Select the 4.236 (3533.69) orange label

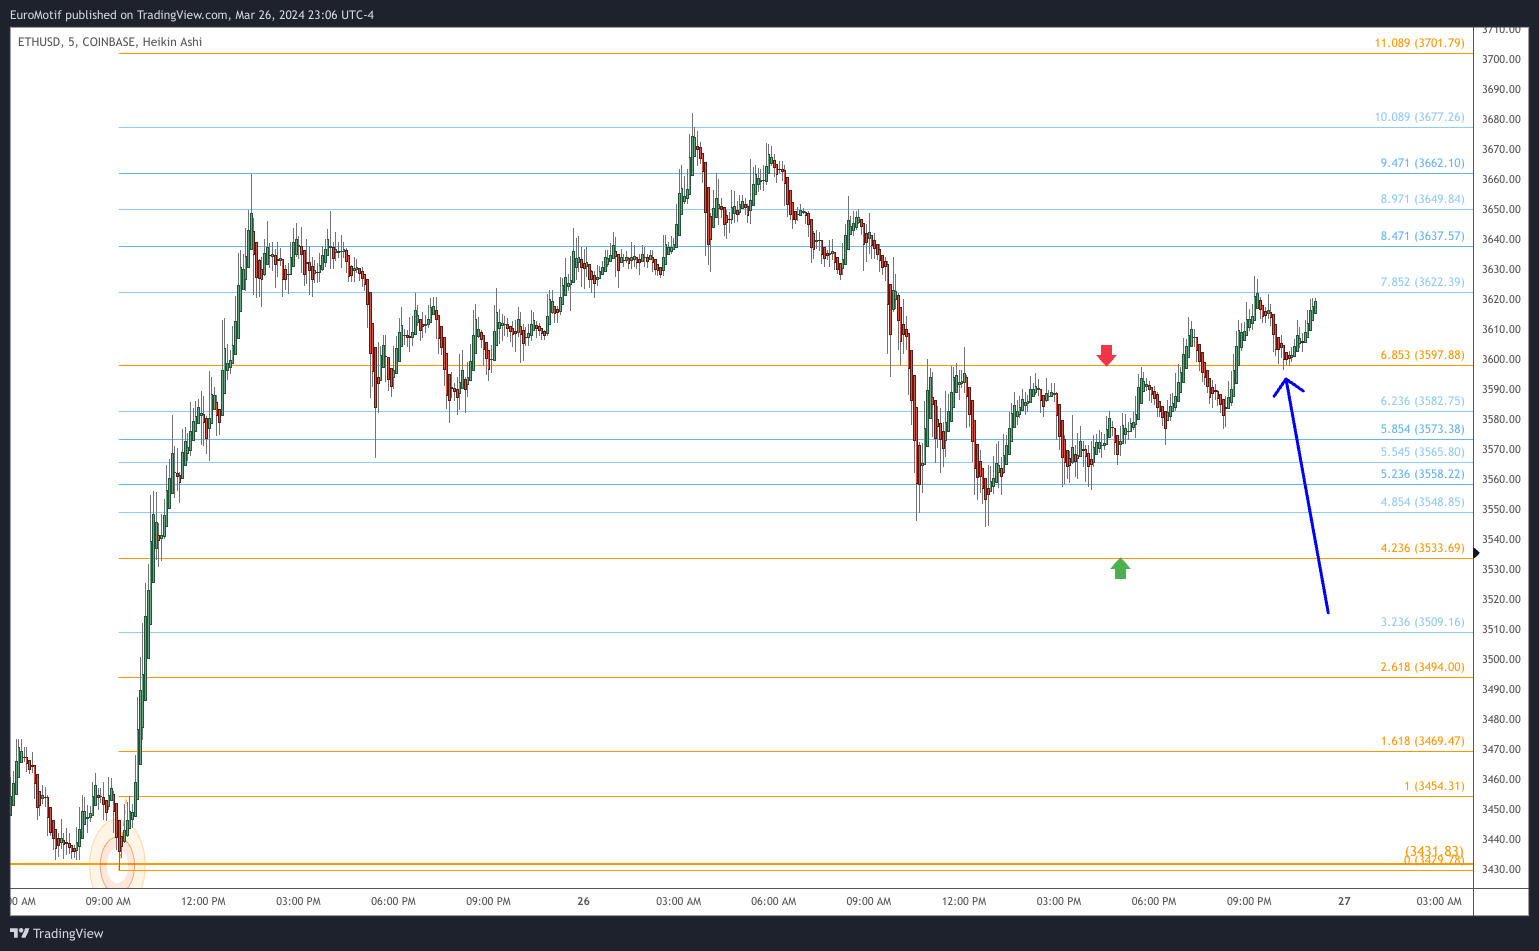pos(1422,548)
